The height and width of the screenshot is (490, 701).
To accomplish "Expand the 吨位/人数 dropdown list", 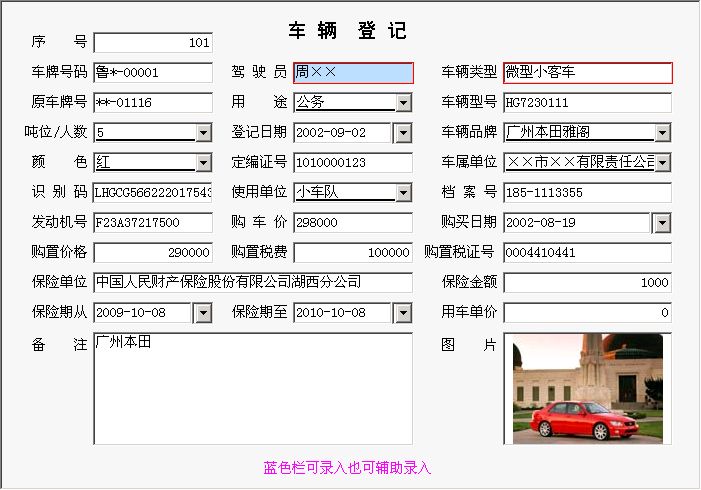I will coord(203,133).
